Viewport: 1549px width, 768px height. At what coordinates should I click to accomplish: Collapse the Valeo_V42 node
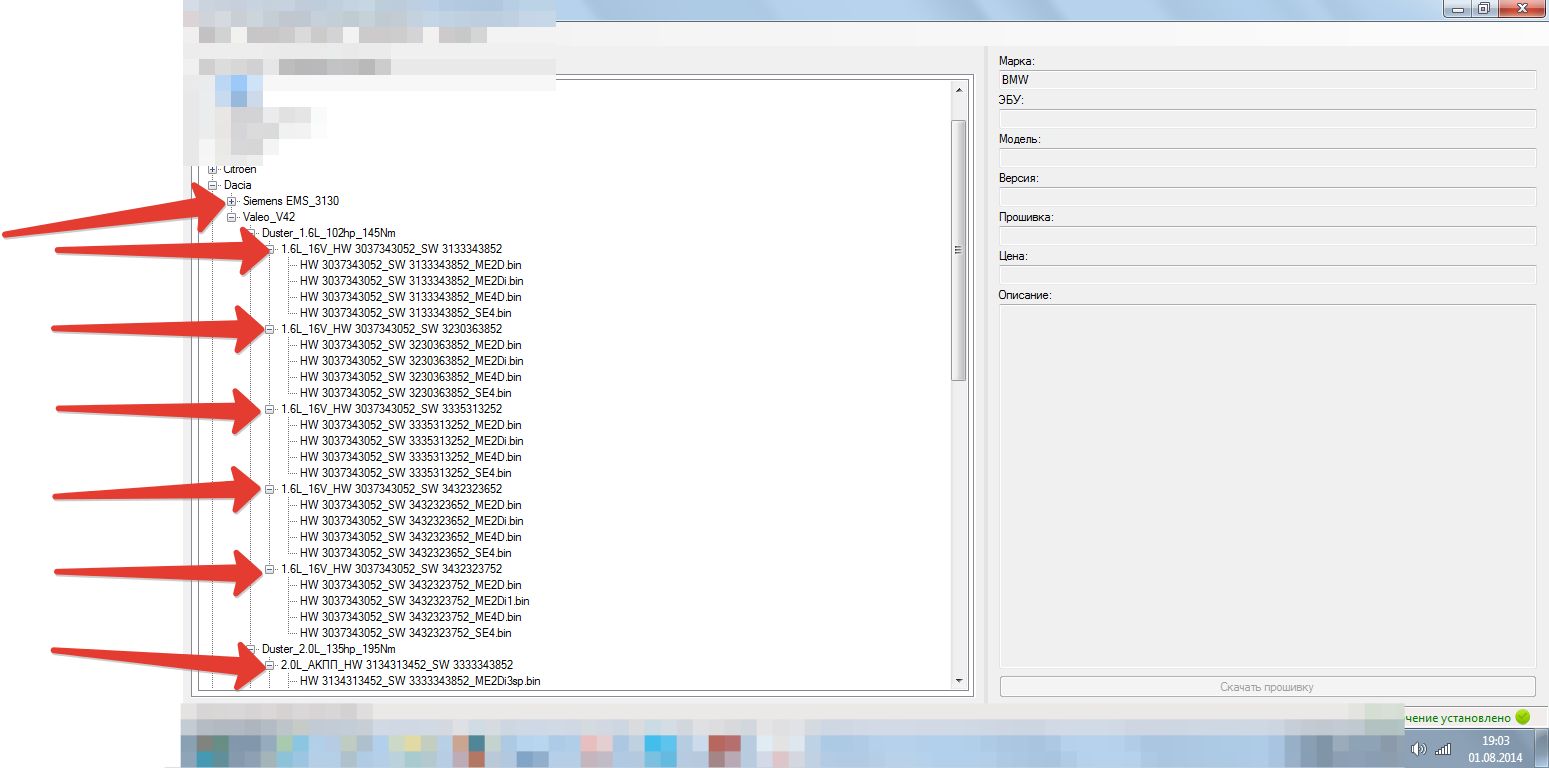tap(232, 217)
